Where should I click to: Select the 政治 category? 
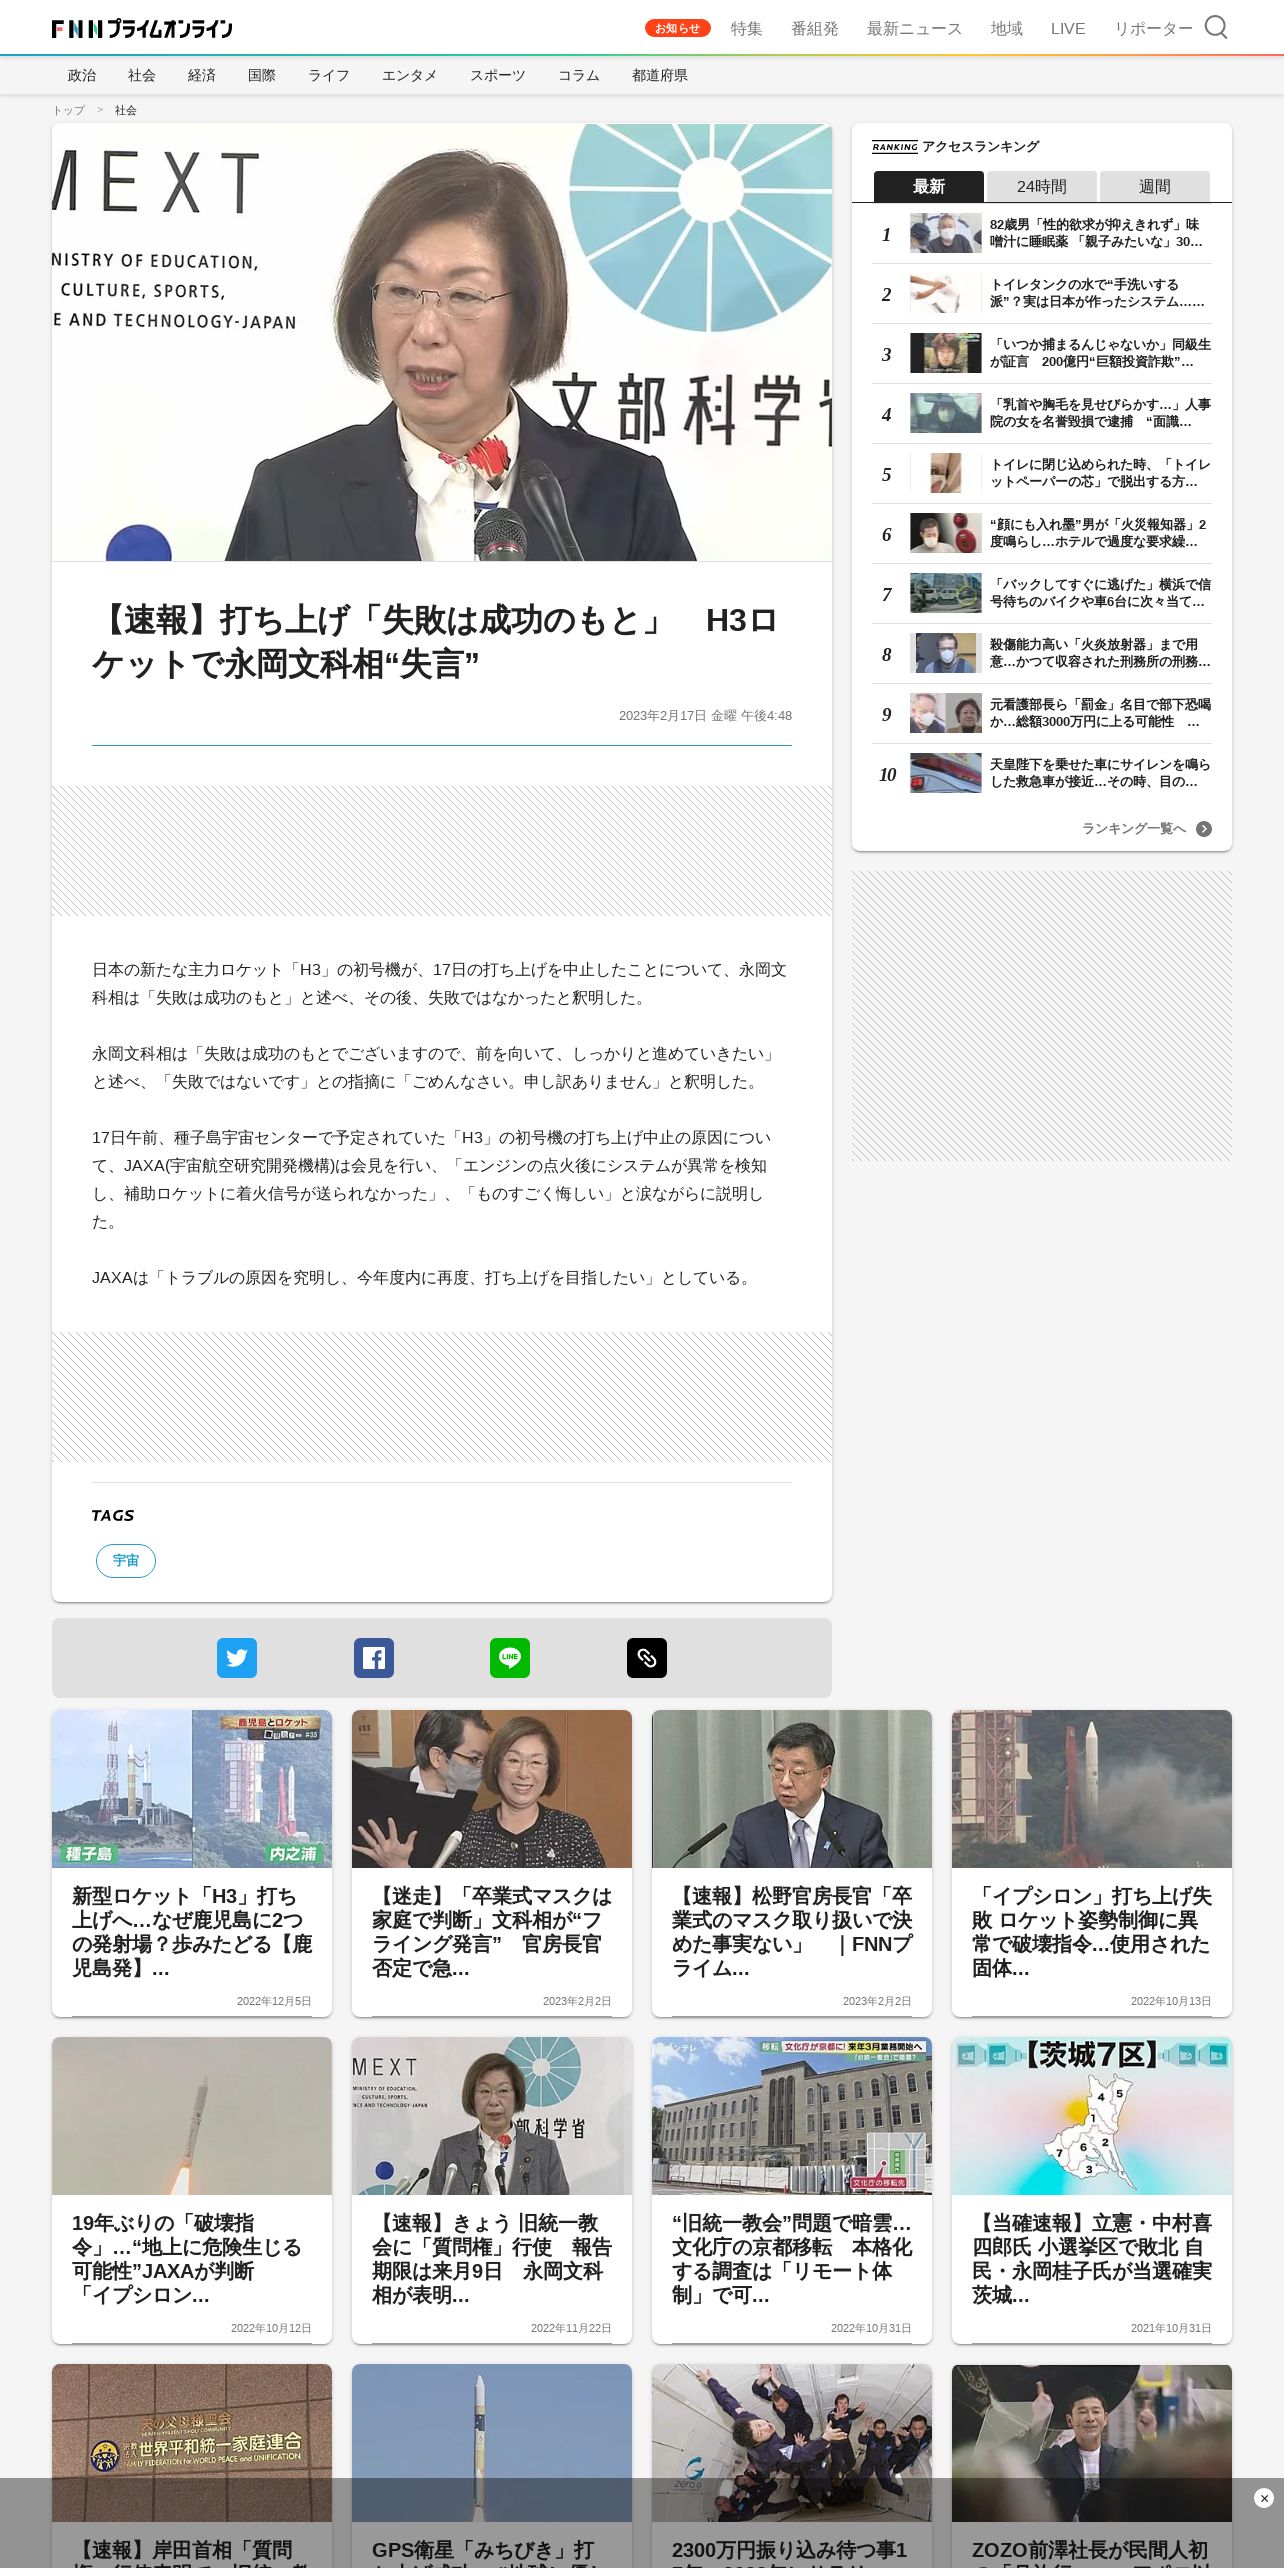point(82,75)
